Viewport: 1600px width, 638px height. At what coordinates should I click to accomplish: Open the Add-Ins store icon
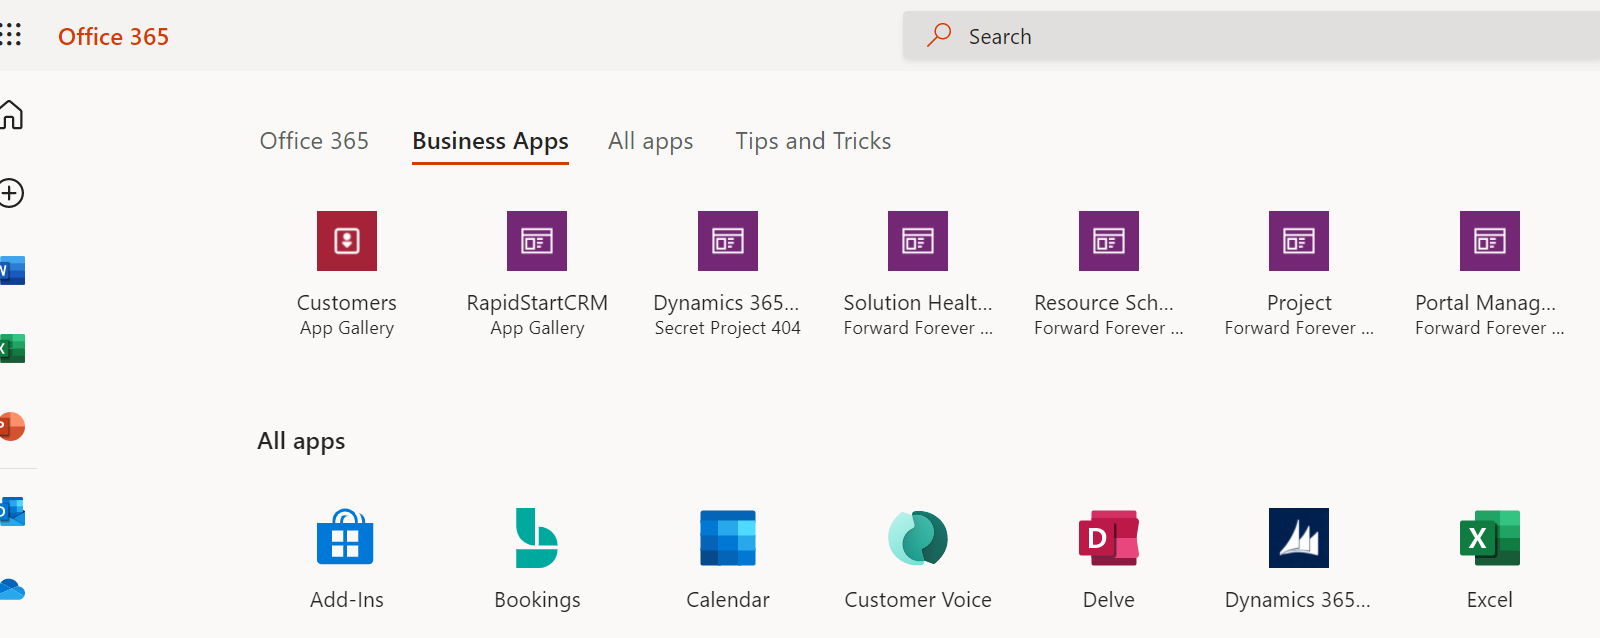pyautogui.click(x=346, y=538)
